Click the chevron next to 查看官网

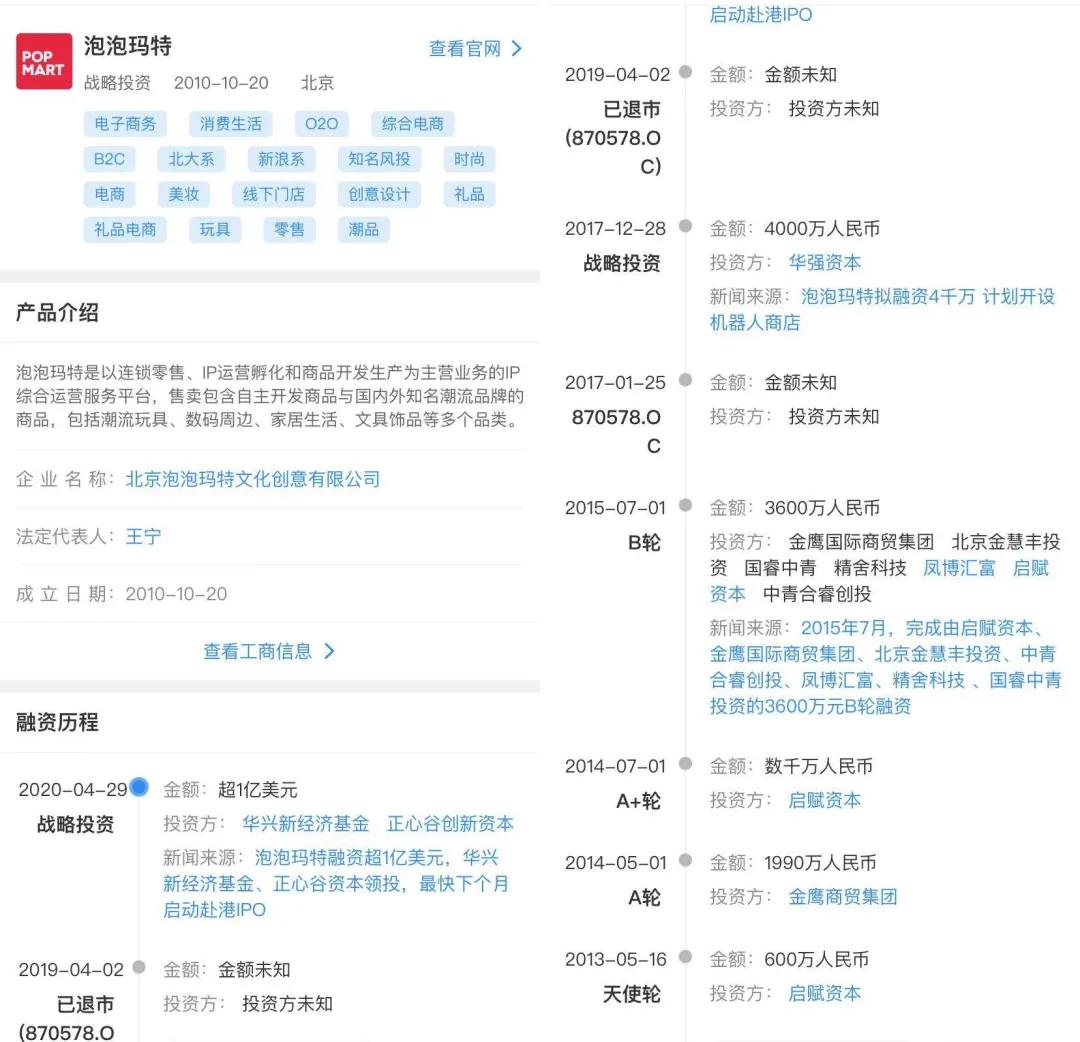point(517,49)
